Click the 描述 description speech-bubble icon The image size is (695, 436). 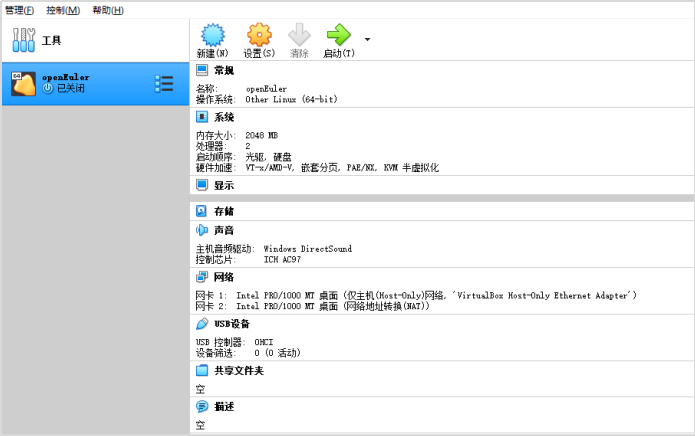point(202,406)
